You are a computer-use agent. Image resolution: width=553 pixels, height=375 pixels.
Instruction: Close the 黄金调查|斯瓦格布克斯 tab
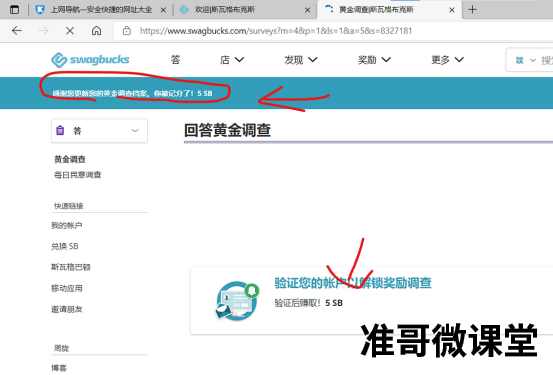coord(451,10)
